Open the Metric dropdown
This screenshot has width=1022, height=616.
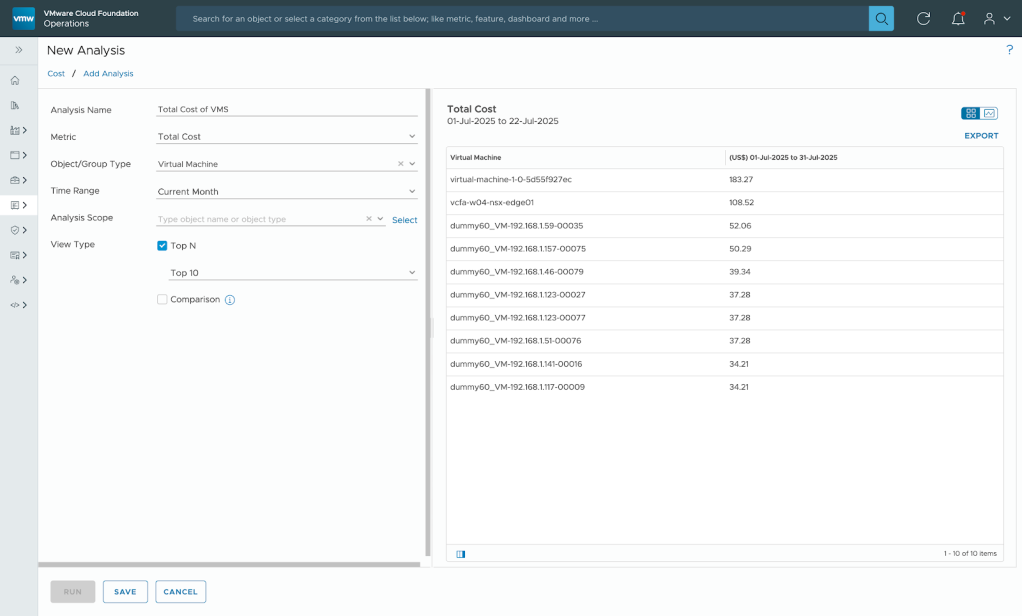point(287,136)
